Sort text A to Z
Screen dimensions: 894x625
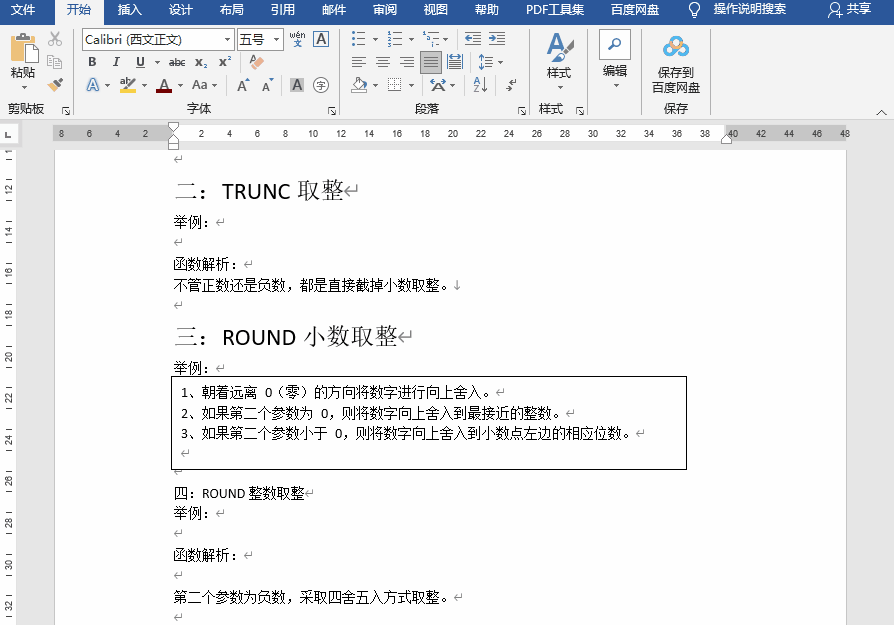tap(480, 85)
